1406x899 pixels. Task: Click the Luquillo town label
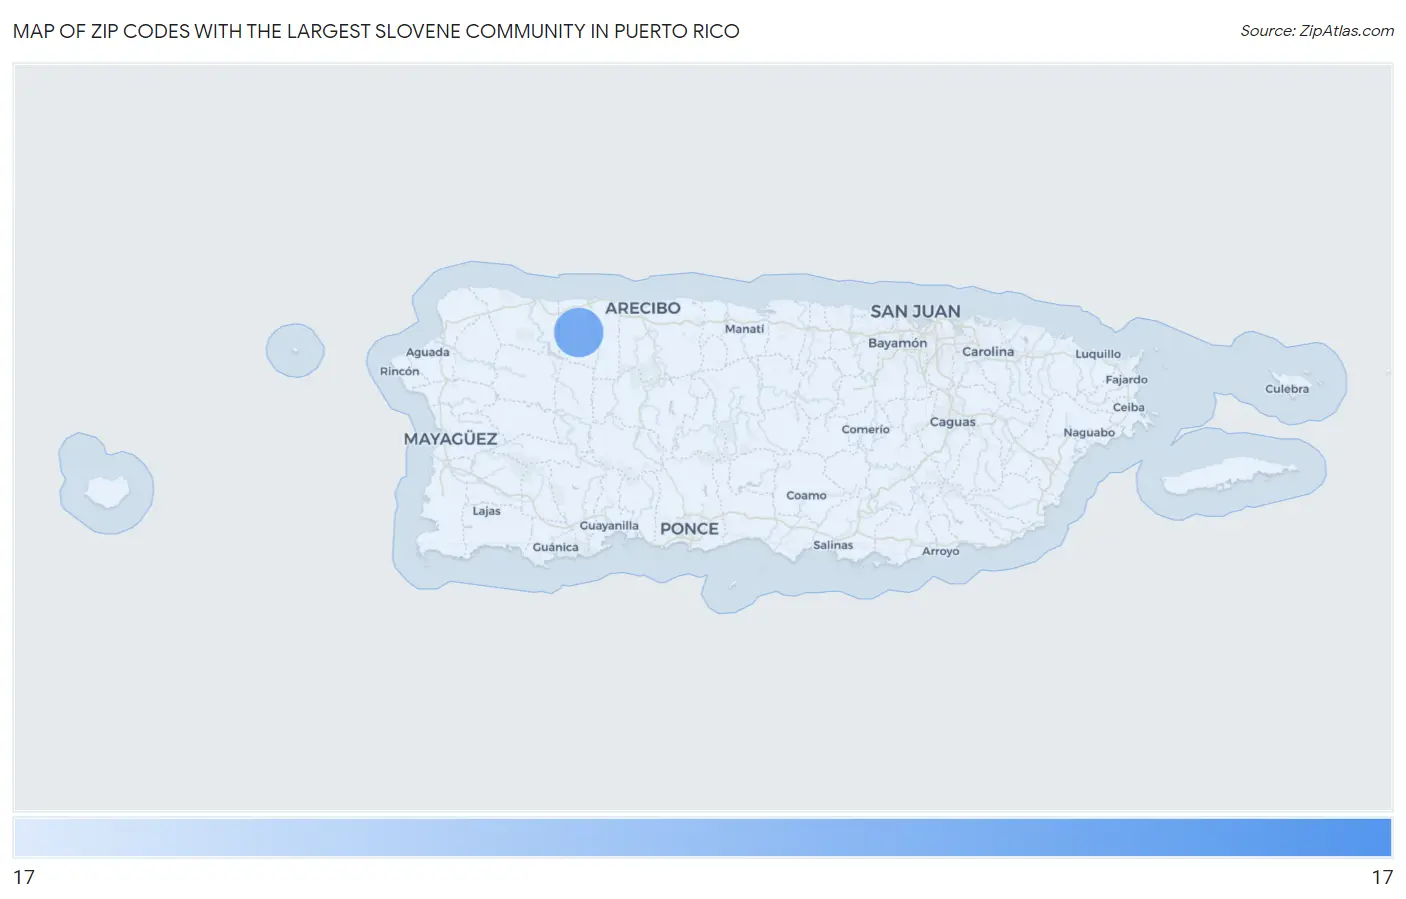[1098, 354]
